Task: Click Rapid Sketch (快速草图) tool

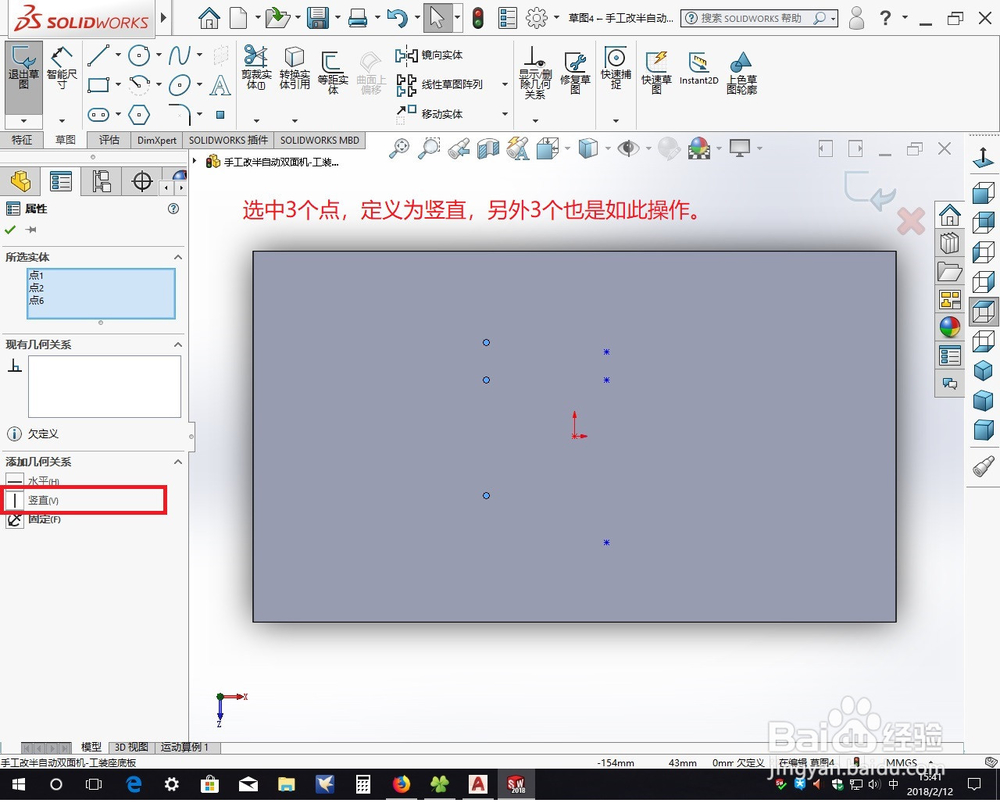Action: coord(656,72)
